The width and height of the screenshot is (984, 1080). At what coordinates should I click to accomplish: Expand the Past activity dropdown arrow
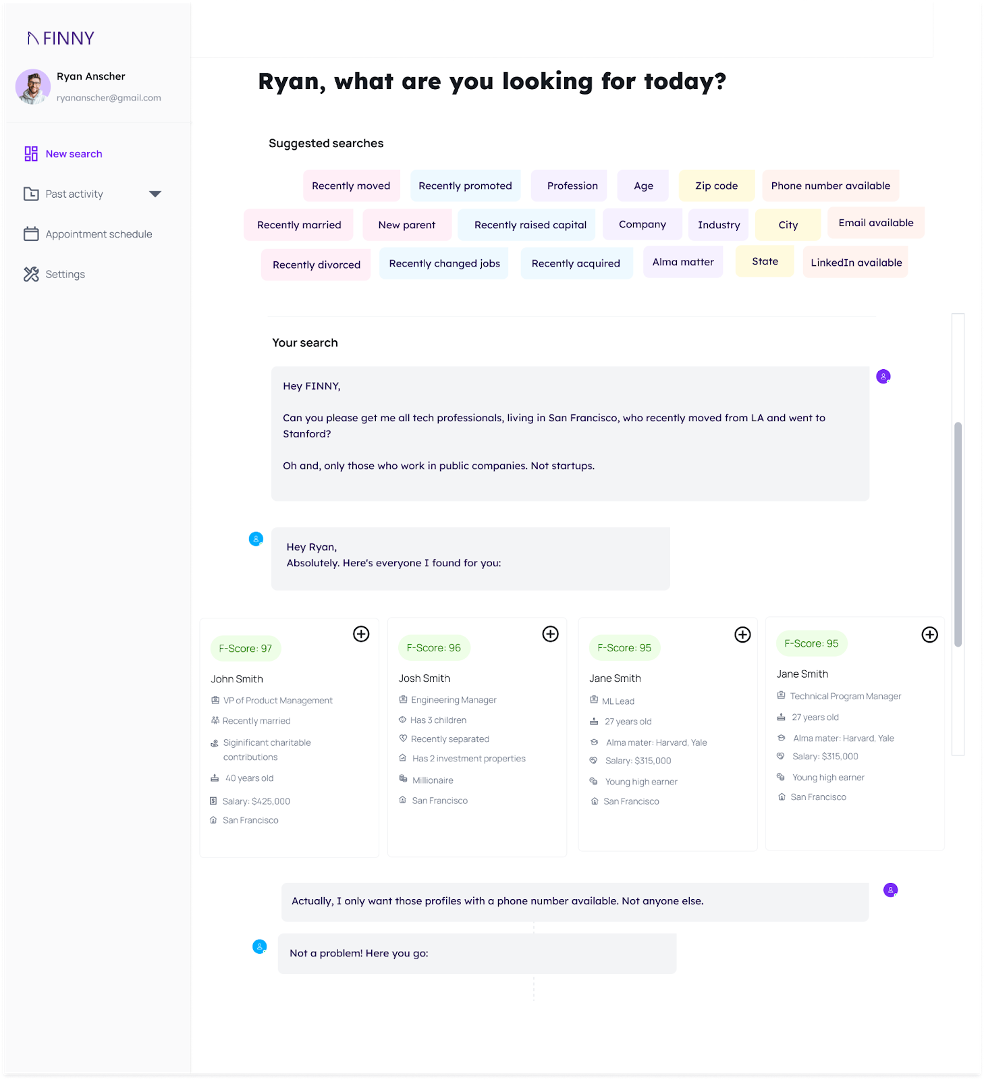[x=155, y=194]
